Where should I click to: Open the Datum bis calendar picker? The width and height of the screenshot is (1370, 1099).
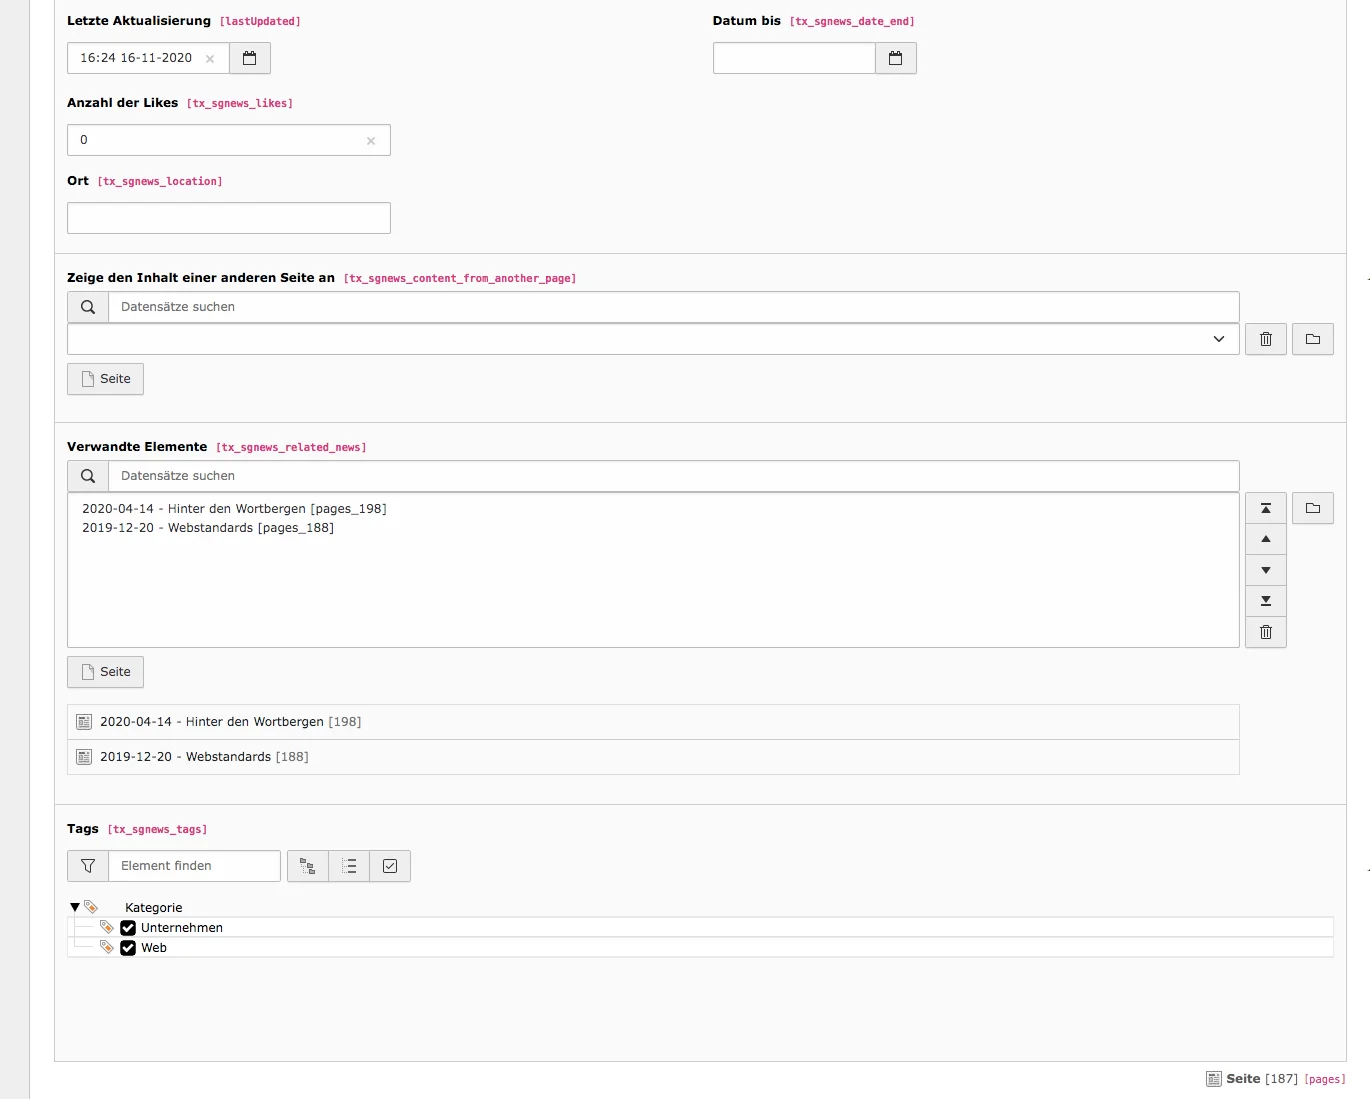[x=895, y=58]
